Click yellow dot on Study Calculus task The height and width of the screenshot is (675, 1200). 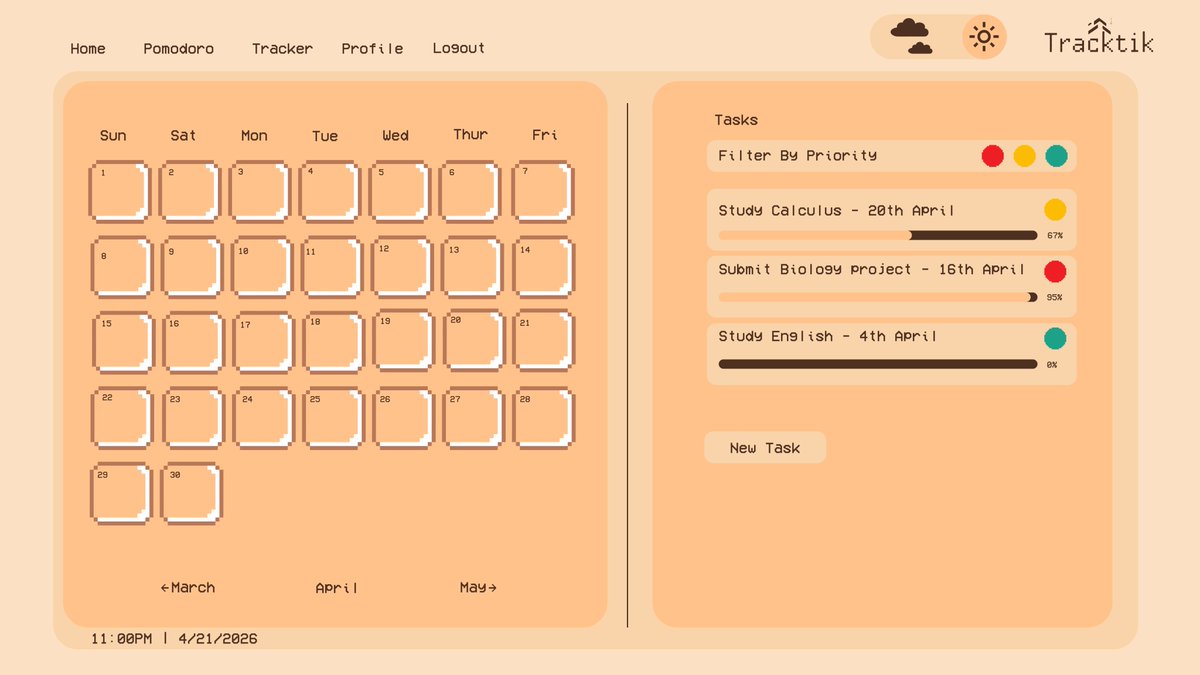click(x=1055, y=210)
